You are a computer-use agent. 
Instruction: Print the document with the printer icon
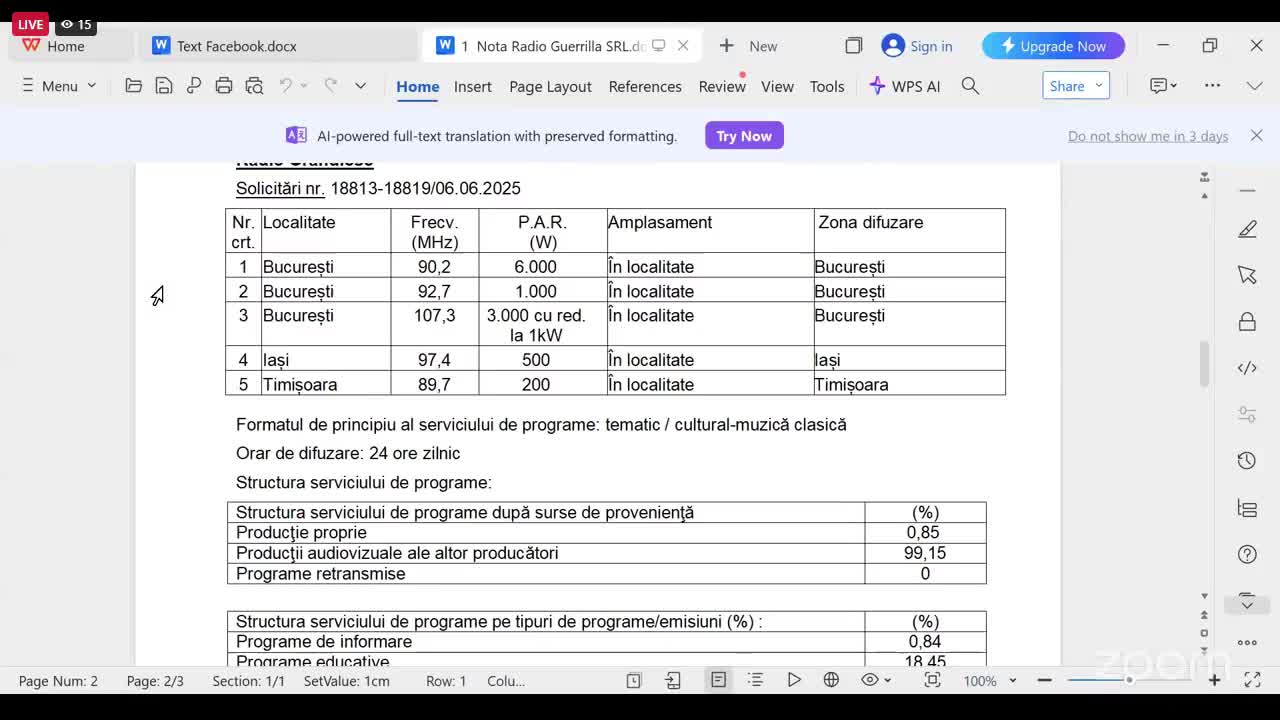point(224,86)
